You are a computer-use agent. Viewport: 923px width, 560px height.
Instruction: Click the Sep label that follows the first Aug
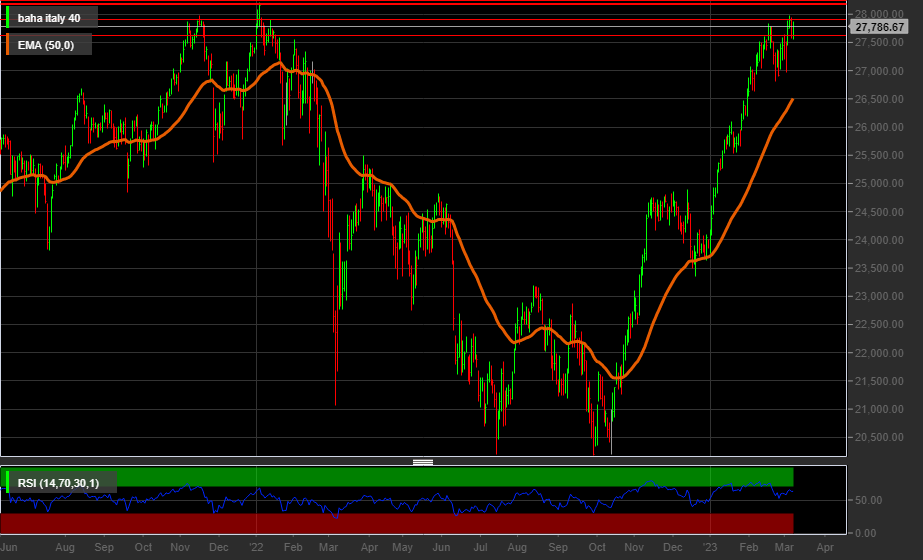pos(104,547)
